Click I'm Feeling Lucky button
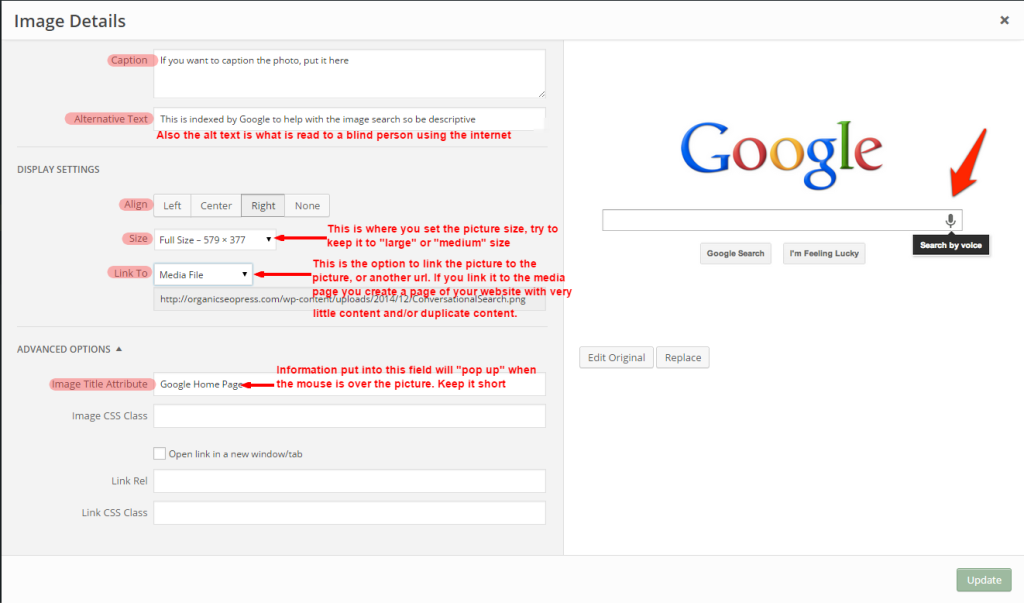This screenshot has width=1024, height=603. (824, 253)
